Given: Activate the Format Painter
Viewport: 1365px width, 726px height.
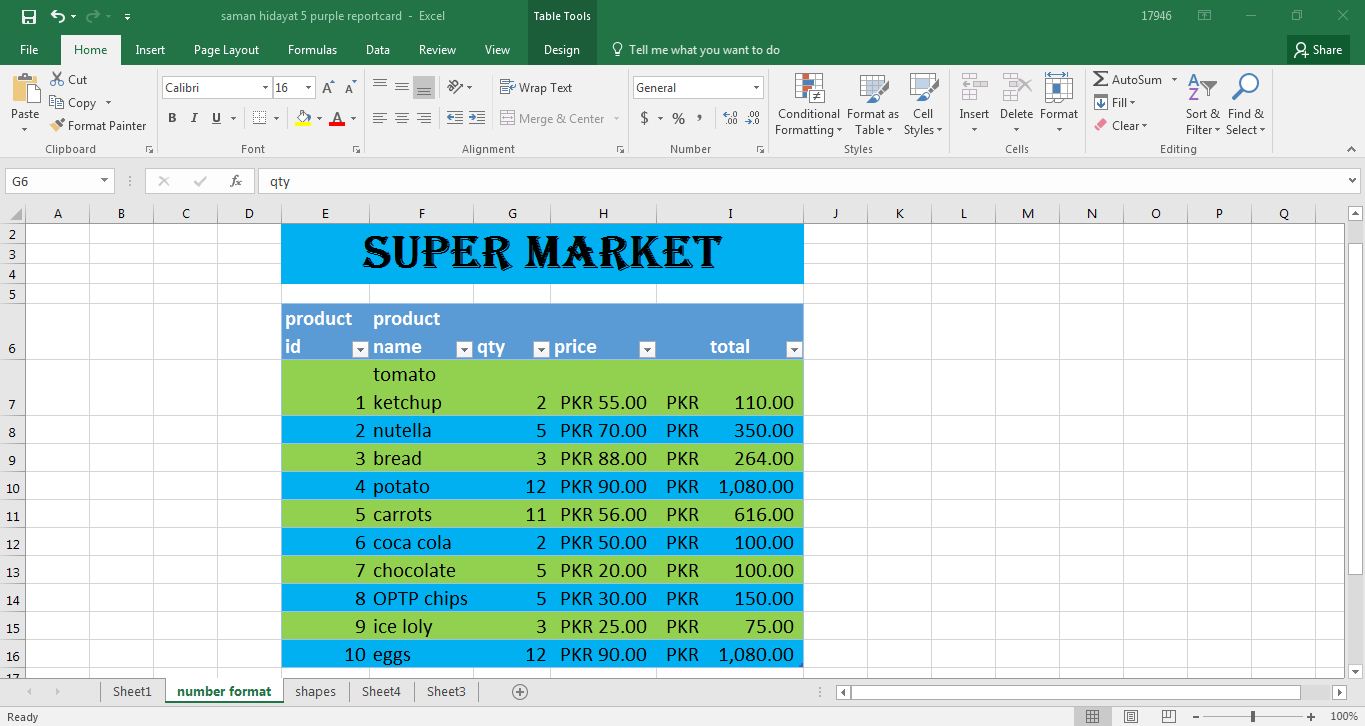Looking at the screenshot, I should click(98, 125).
